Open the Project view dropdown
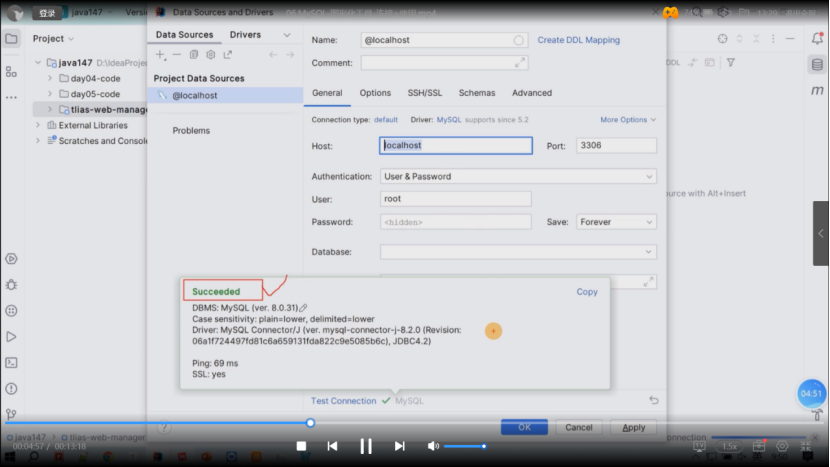 click(53, 39)
